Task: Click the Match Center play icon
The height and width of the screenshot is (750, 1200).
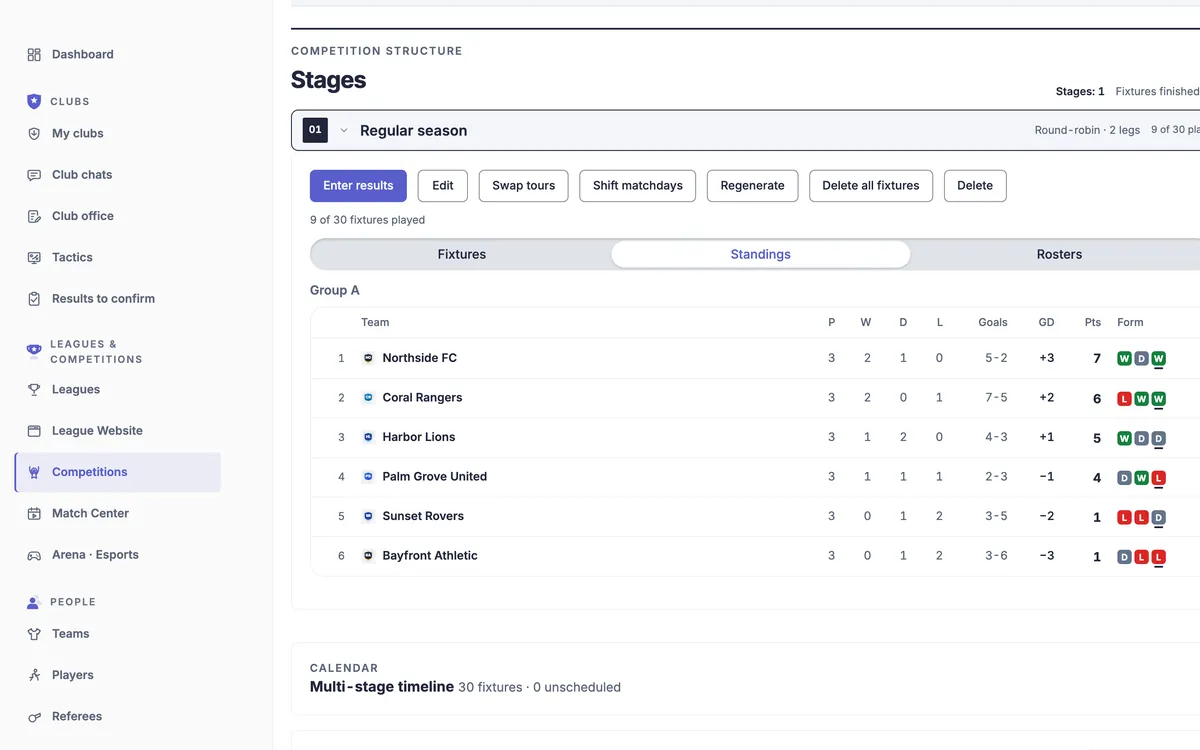Action: 34,514
